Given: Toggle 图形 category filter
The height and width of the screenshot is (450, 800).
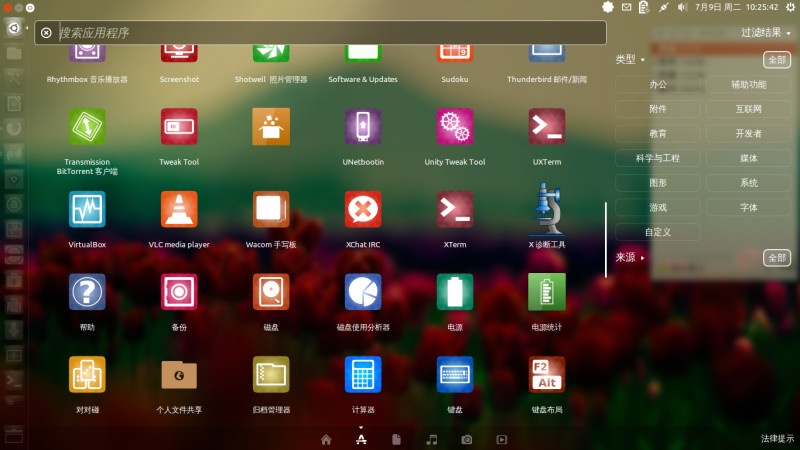Looking at the screenshot, I should (658, 183).
